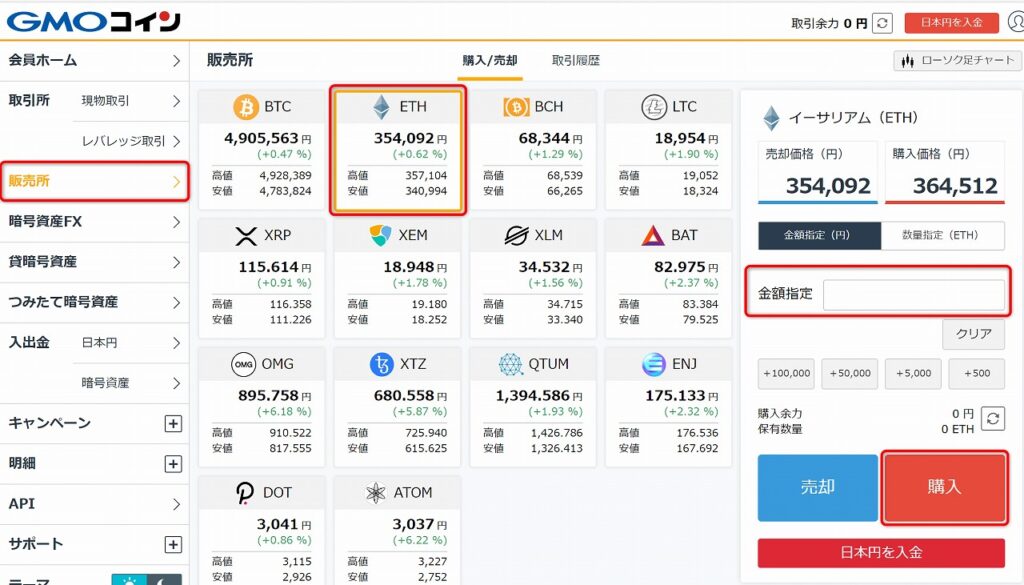Click the Cosmos ATOM icon
This screenshot has width=1024, height=585.
click(376, 493)
